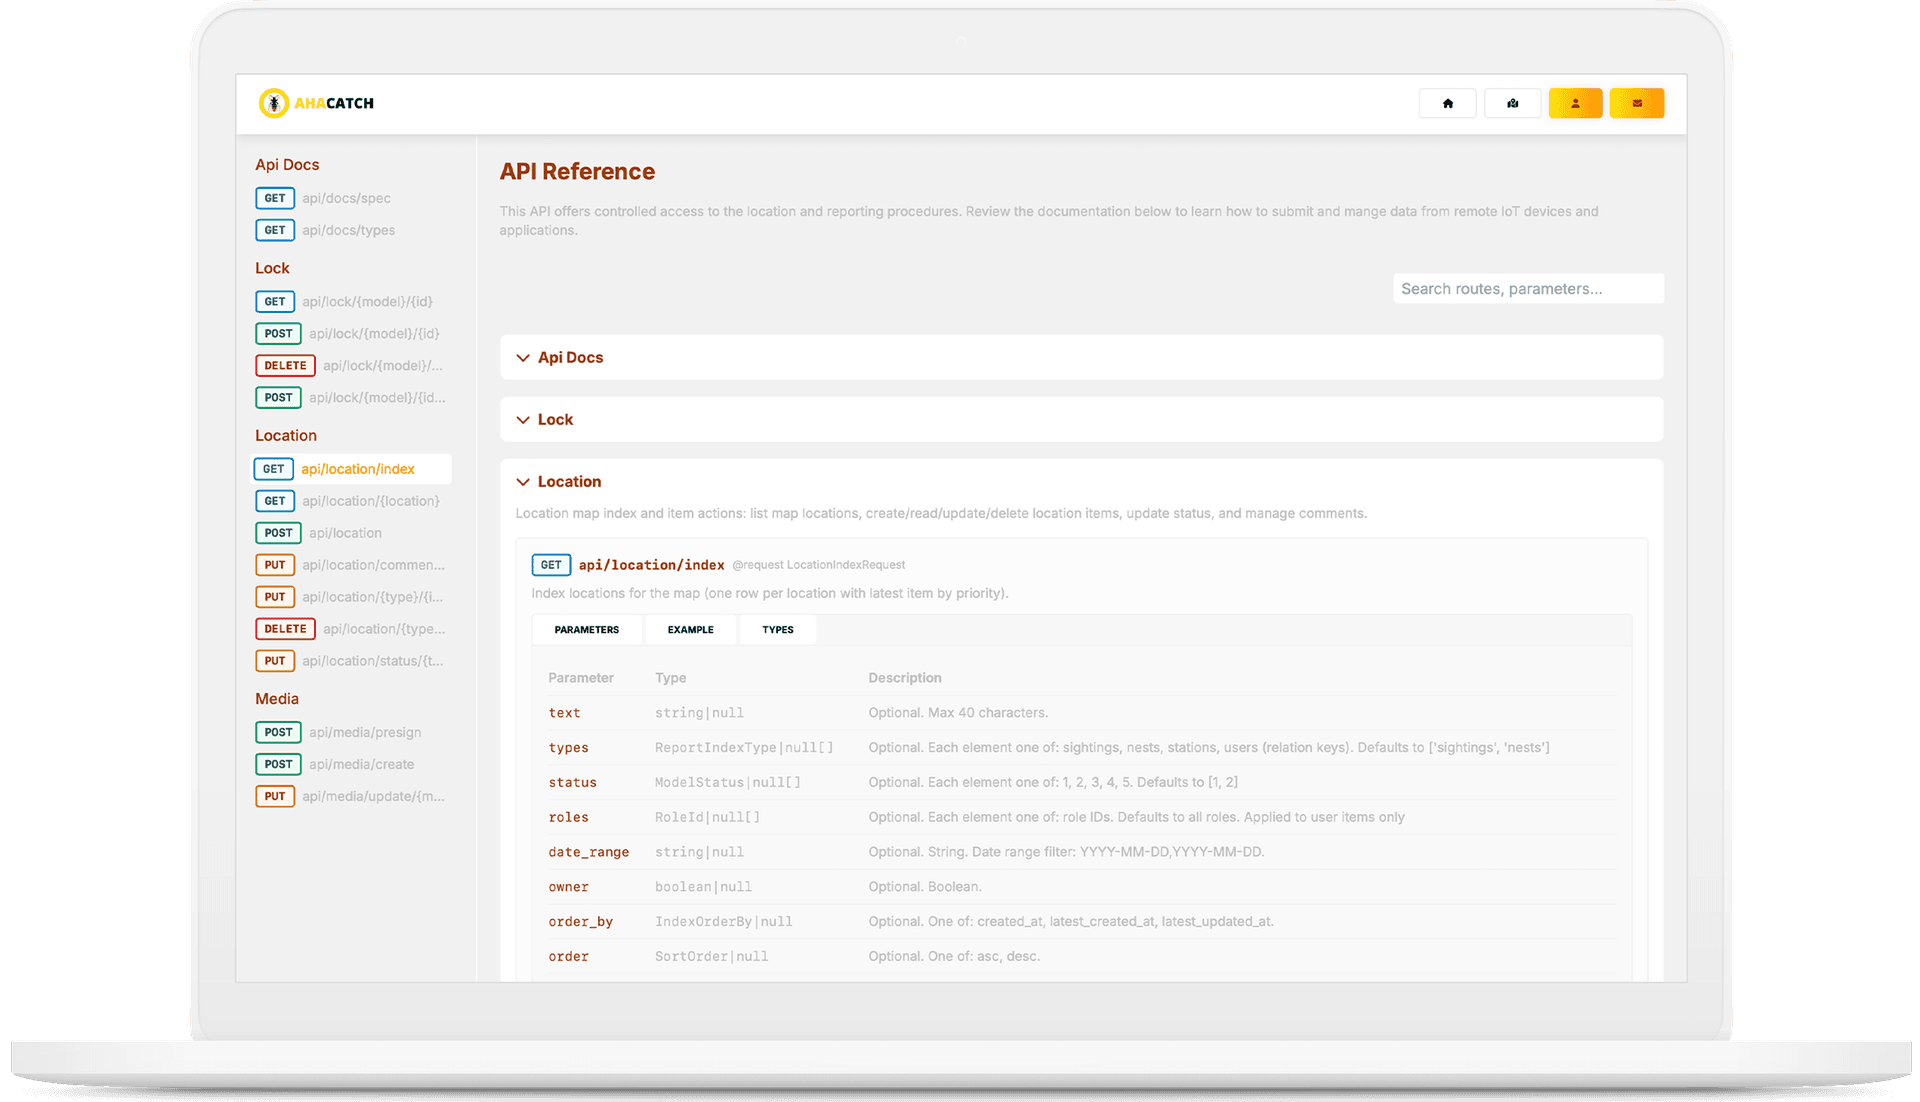
Task: Click the PUT badge beside api/media/update/{m...}
Action: pyautogui.click(x=275, y=796)
